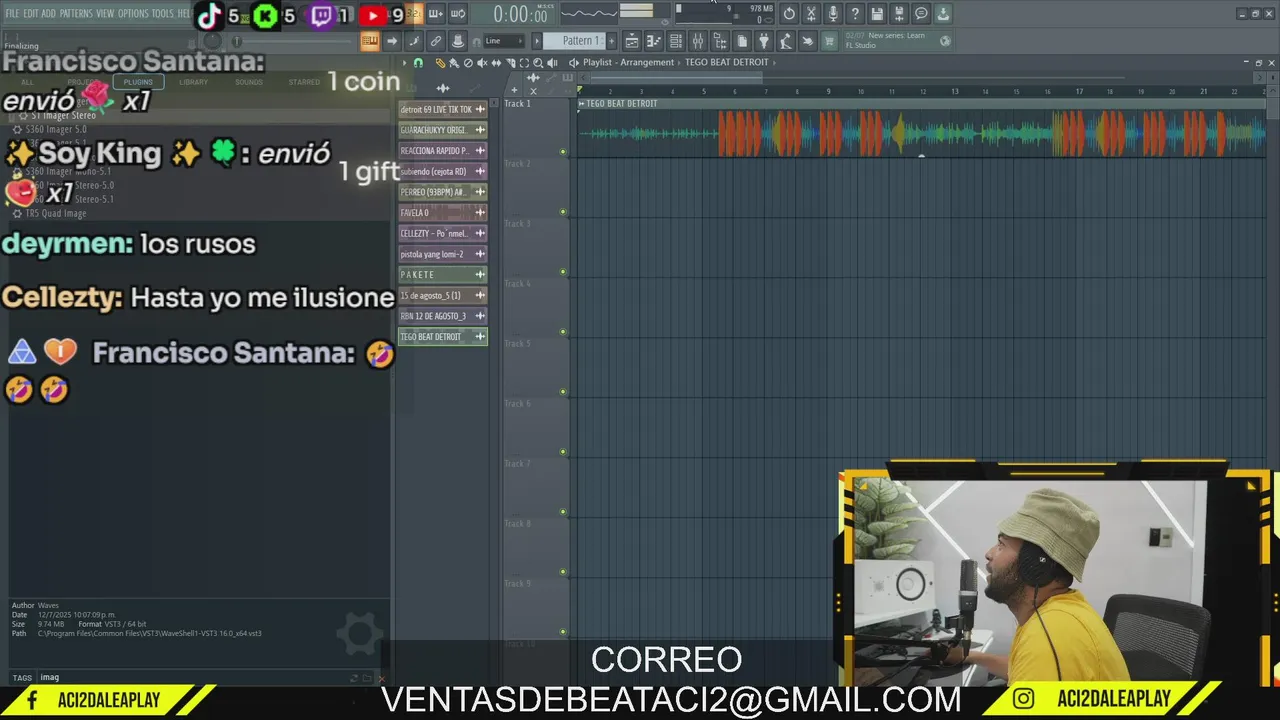This screenshot has width=1280, height=720.
Task: Toggle Track 2 mute green light
Action: 563,212
